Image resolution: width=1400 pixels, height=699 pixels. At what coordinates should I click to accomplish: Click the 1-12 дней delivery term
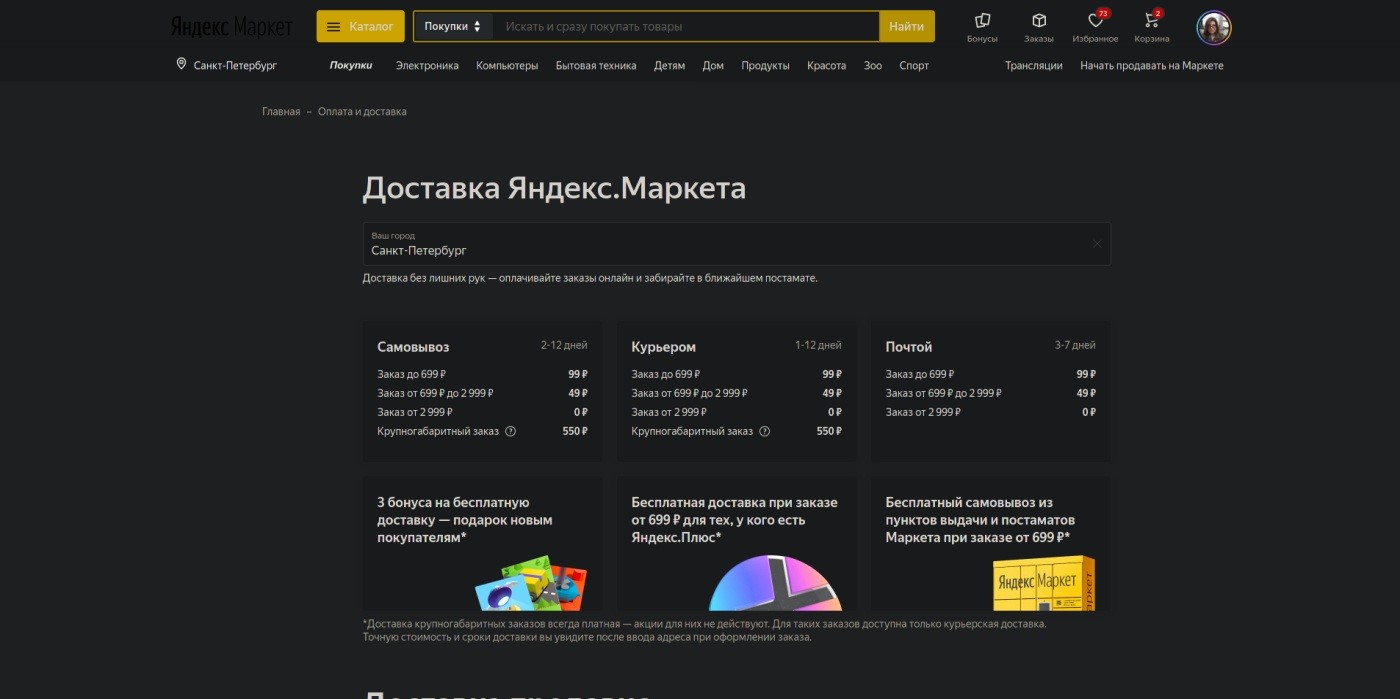(818, 345)
